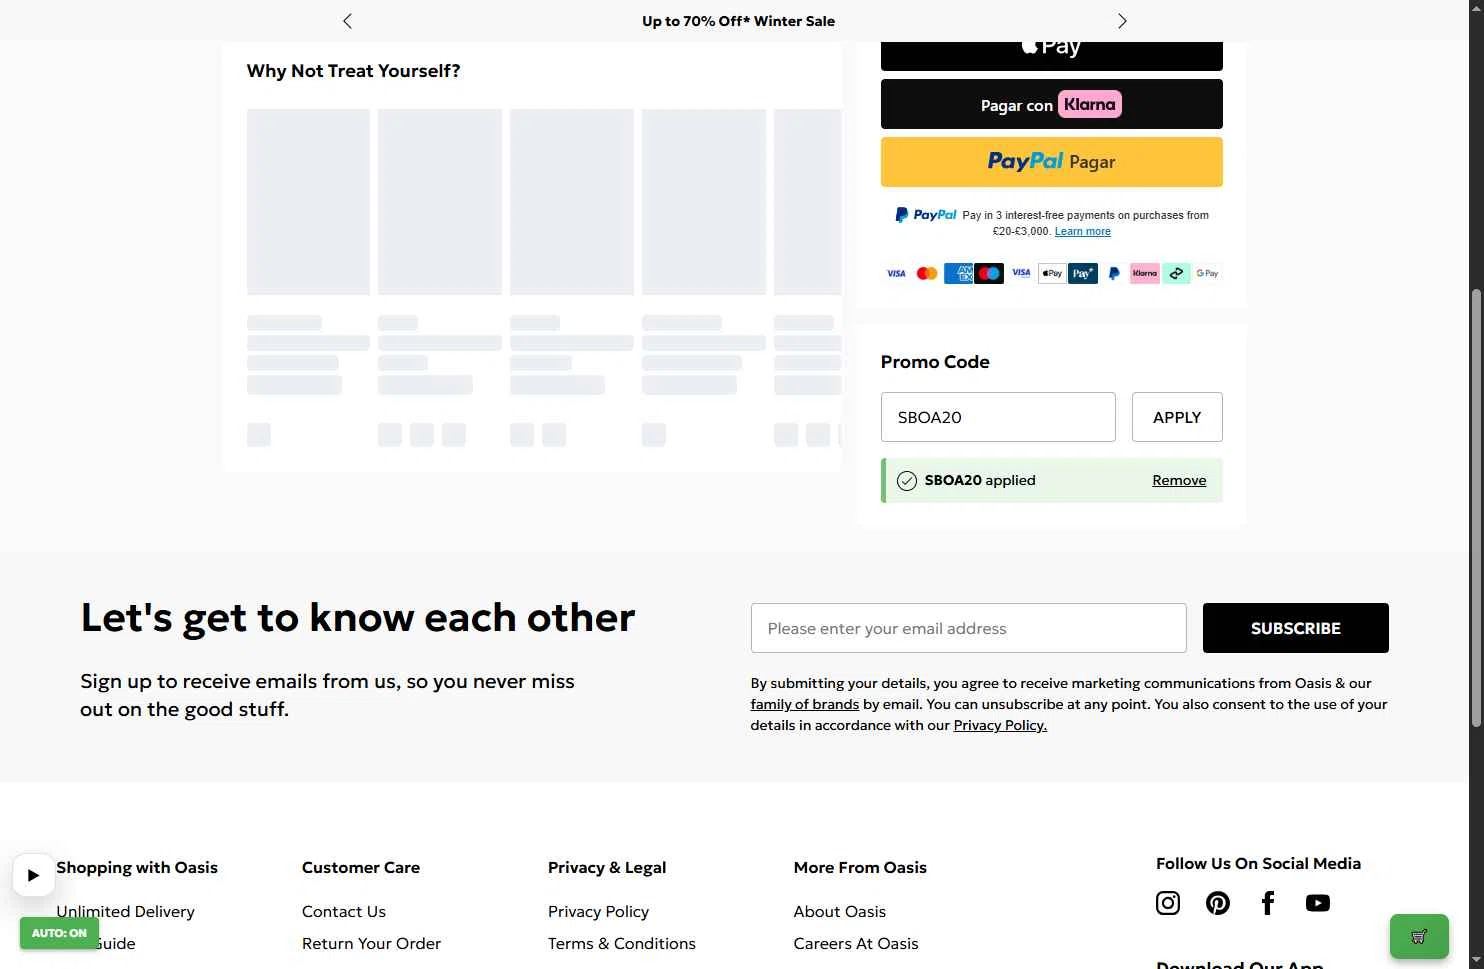Click the Google Pay payment icon

click(1208, 273)
